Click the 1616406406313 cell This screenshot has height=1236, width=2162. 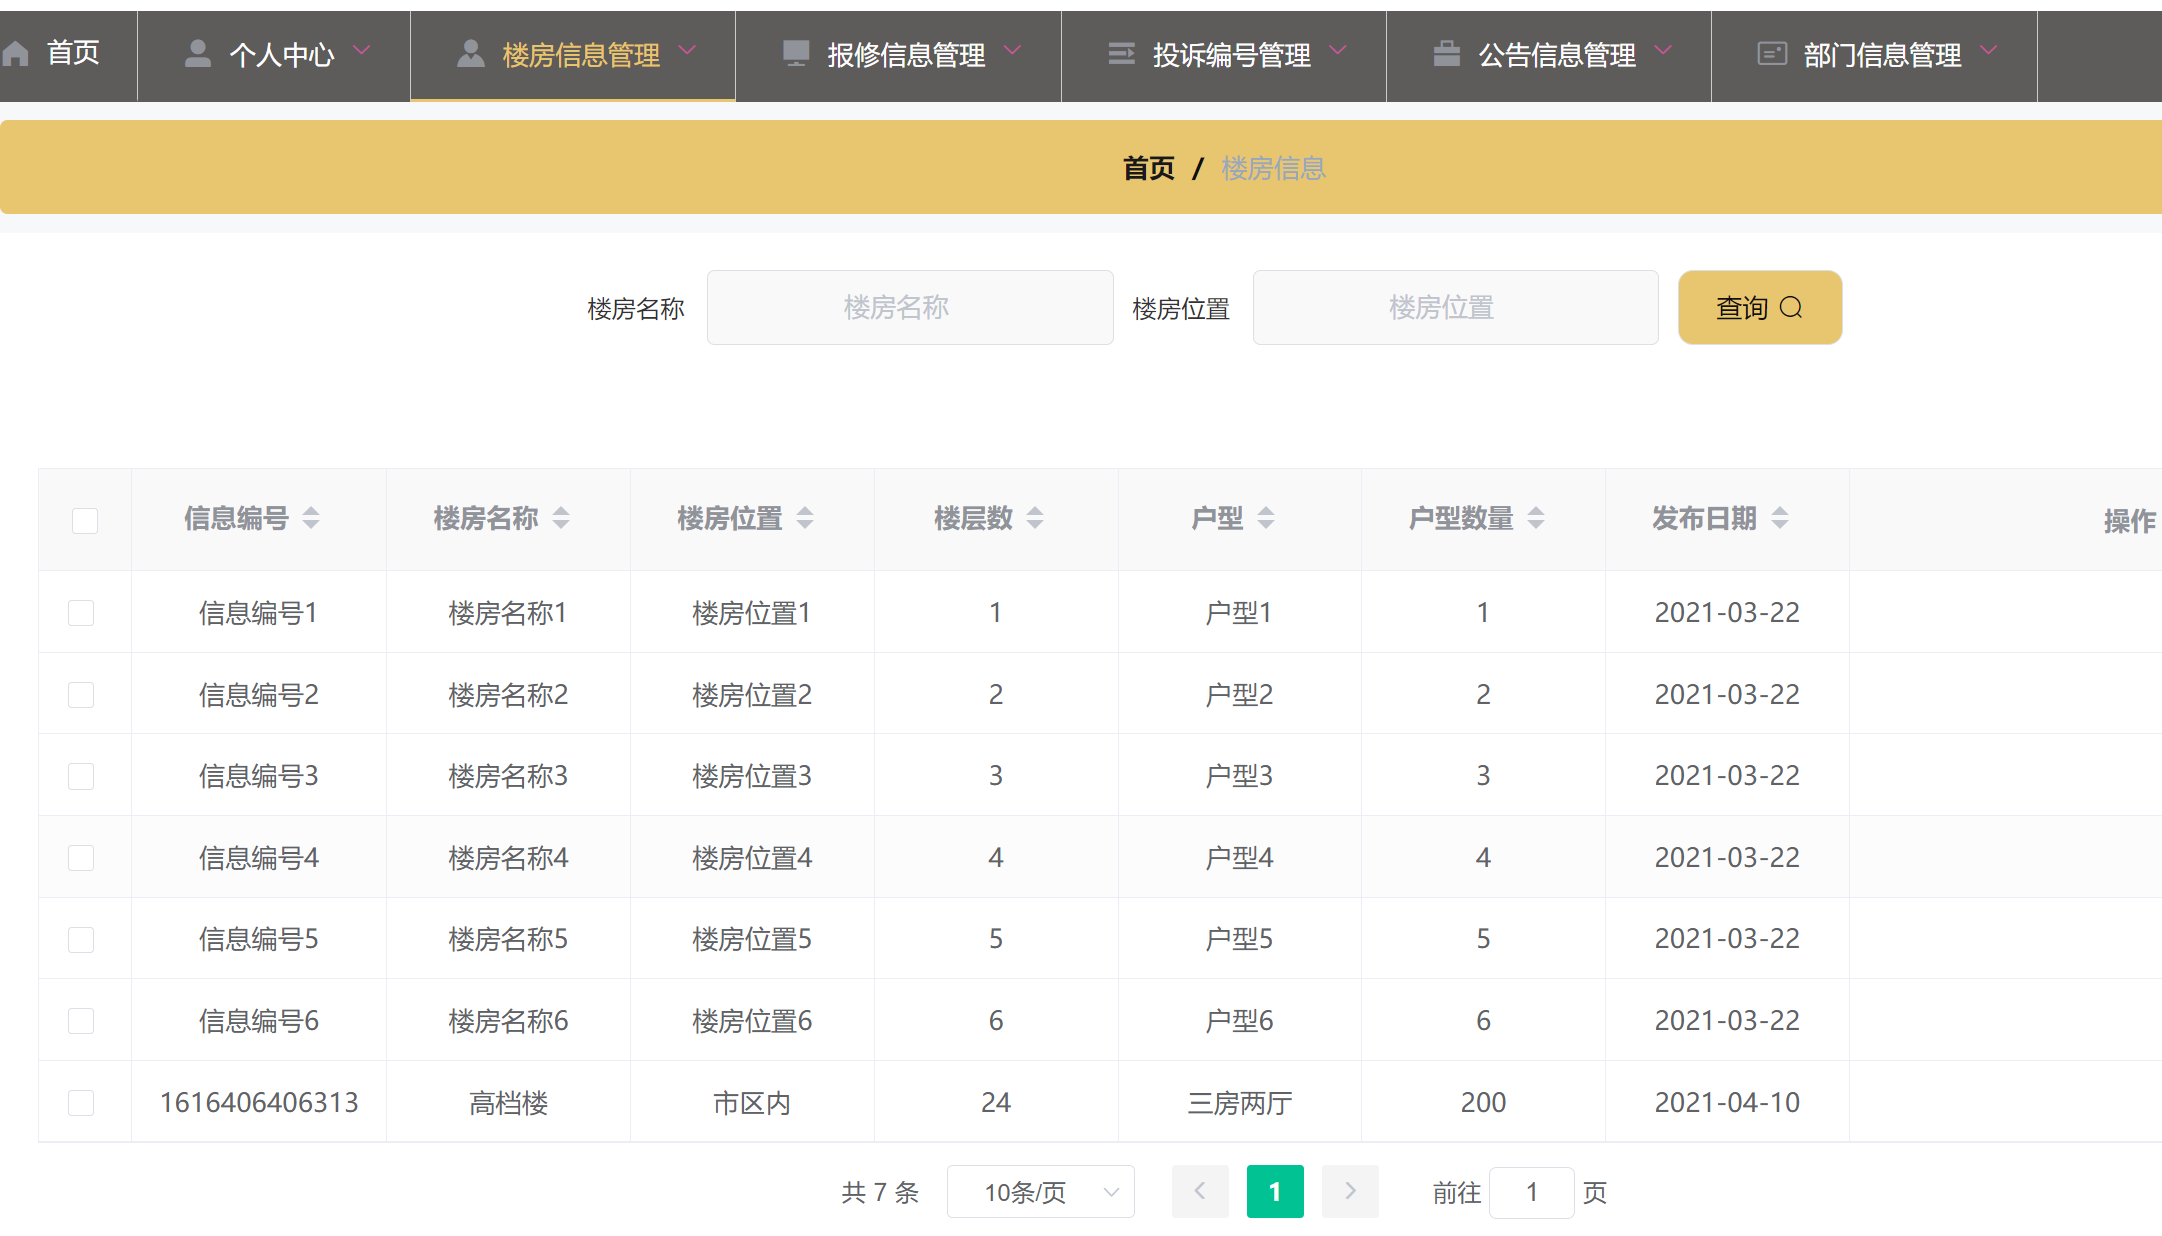coord(259,1102)
